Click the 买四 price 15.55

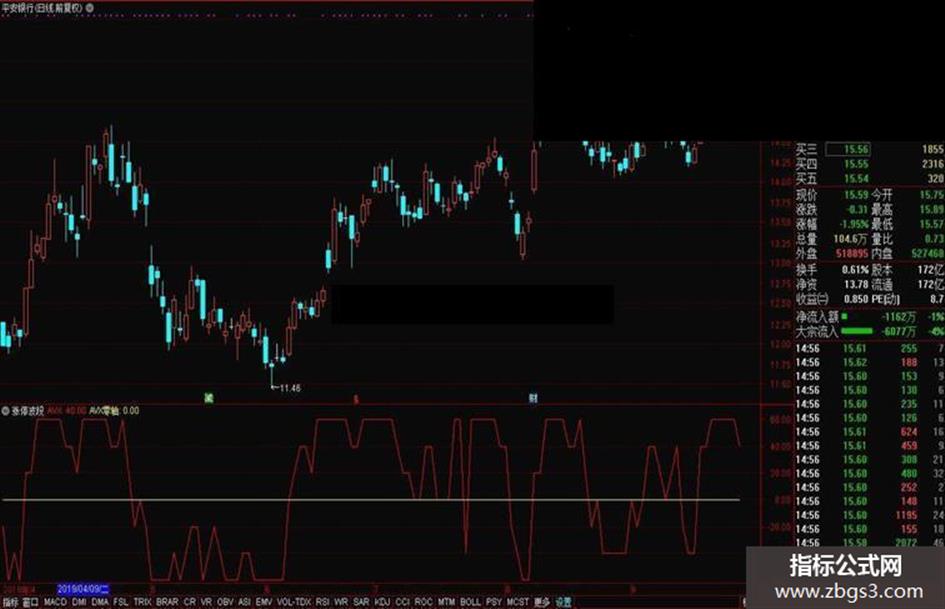point(856,163)
